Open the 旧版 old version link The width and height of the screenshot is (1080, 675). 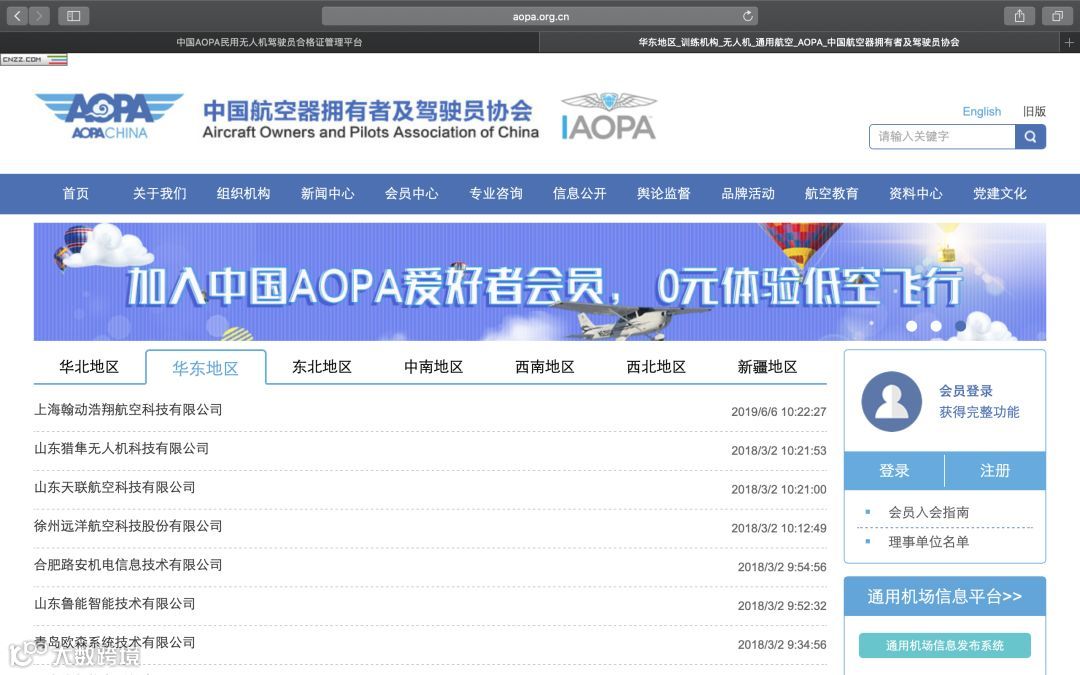(x=1034, y=112)
